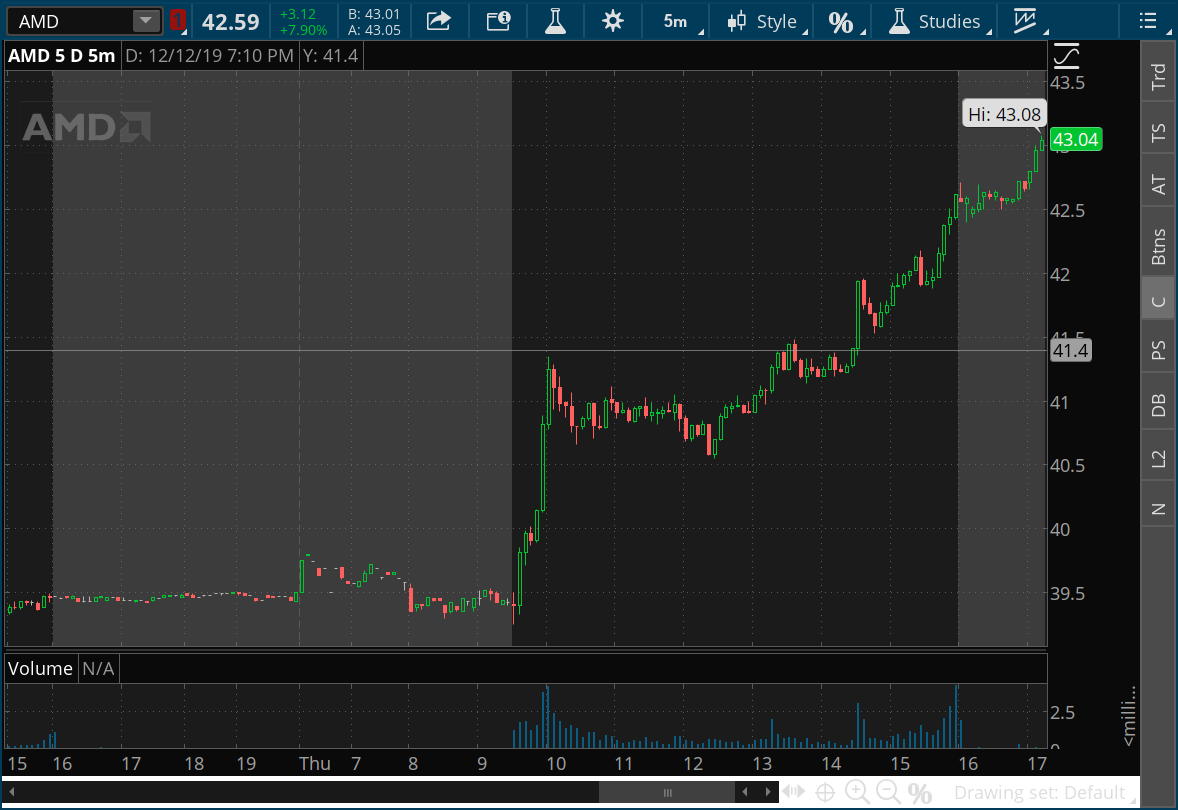Click the scrollbar right step arrow
Screen dimensions: 1178x810
click(x=767, y=792)
